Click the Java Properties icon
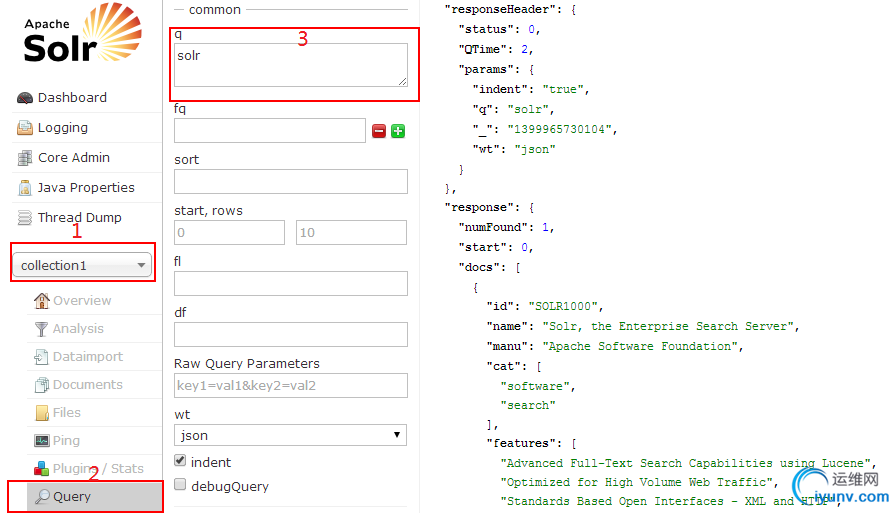895x513 pixels. [25, 188]
